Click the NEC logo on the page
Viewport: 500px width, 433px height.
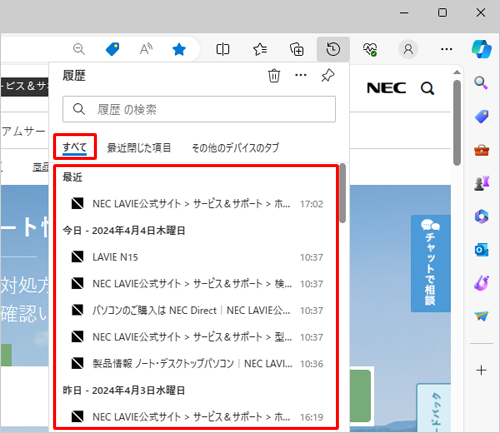[x=386, y=88]
